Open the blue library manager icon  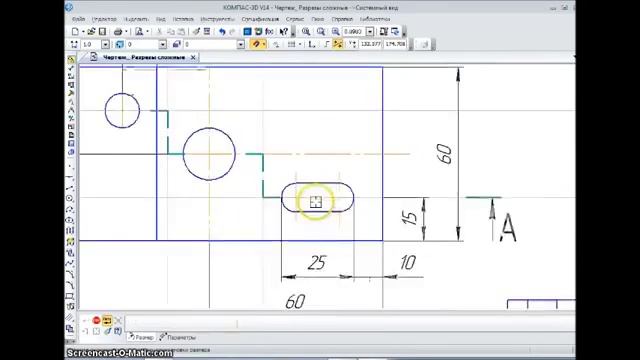click(x=247, y=31)
